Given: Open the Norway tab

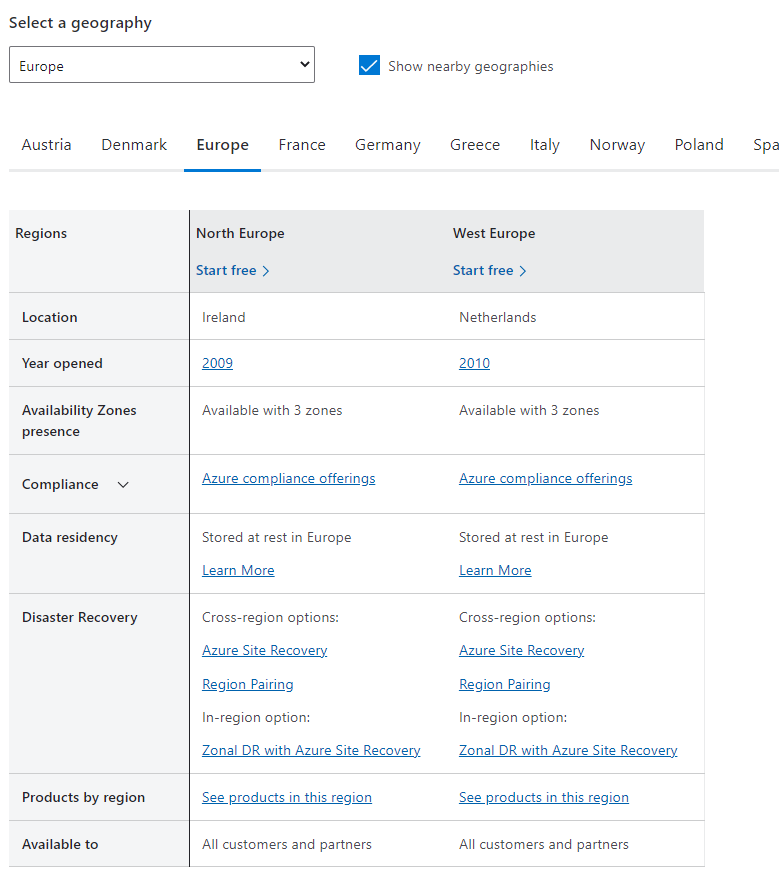Looking at the screenshot, I should pyautogui.click(x=617, y=145).
